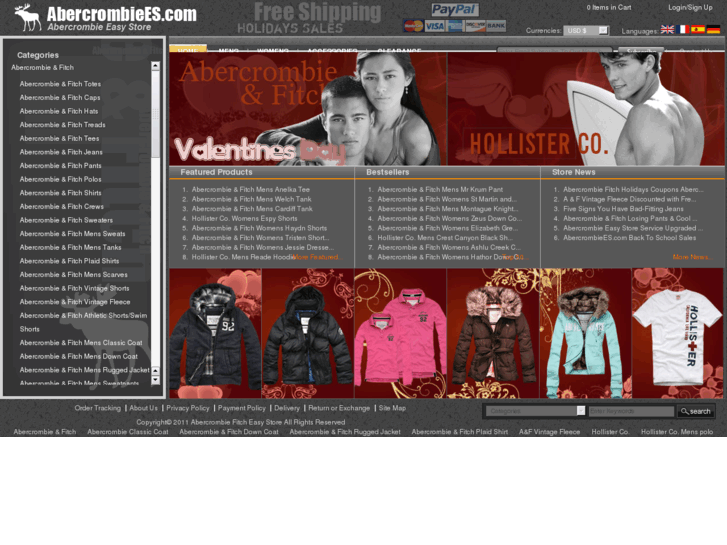
Task: Open Abercrombie & Fitch Mens Anelka Tee
Action: click(251, 189)
